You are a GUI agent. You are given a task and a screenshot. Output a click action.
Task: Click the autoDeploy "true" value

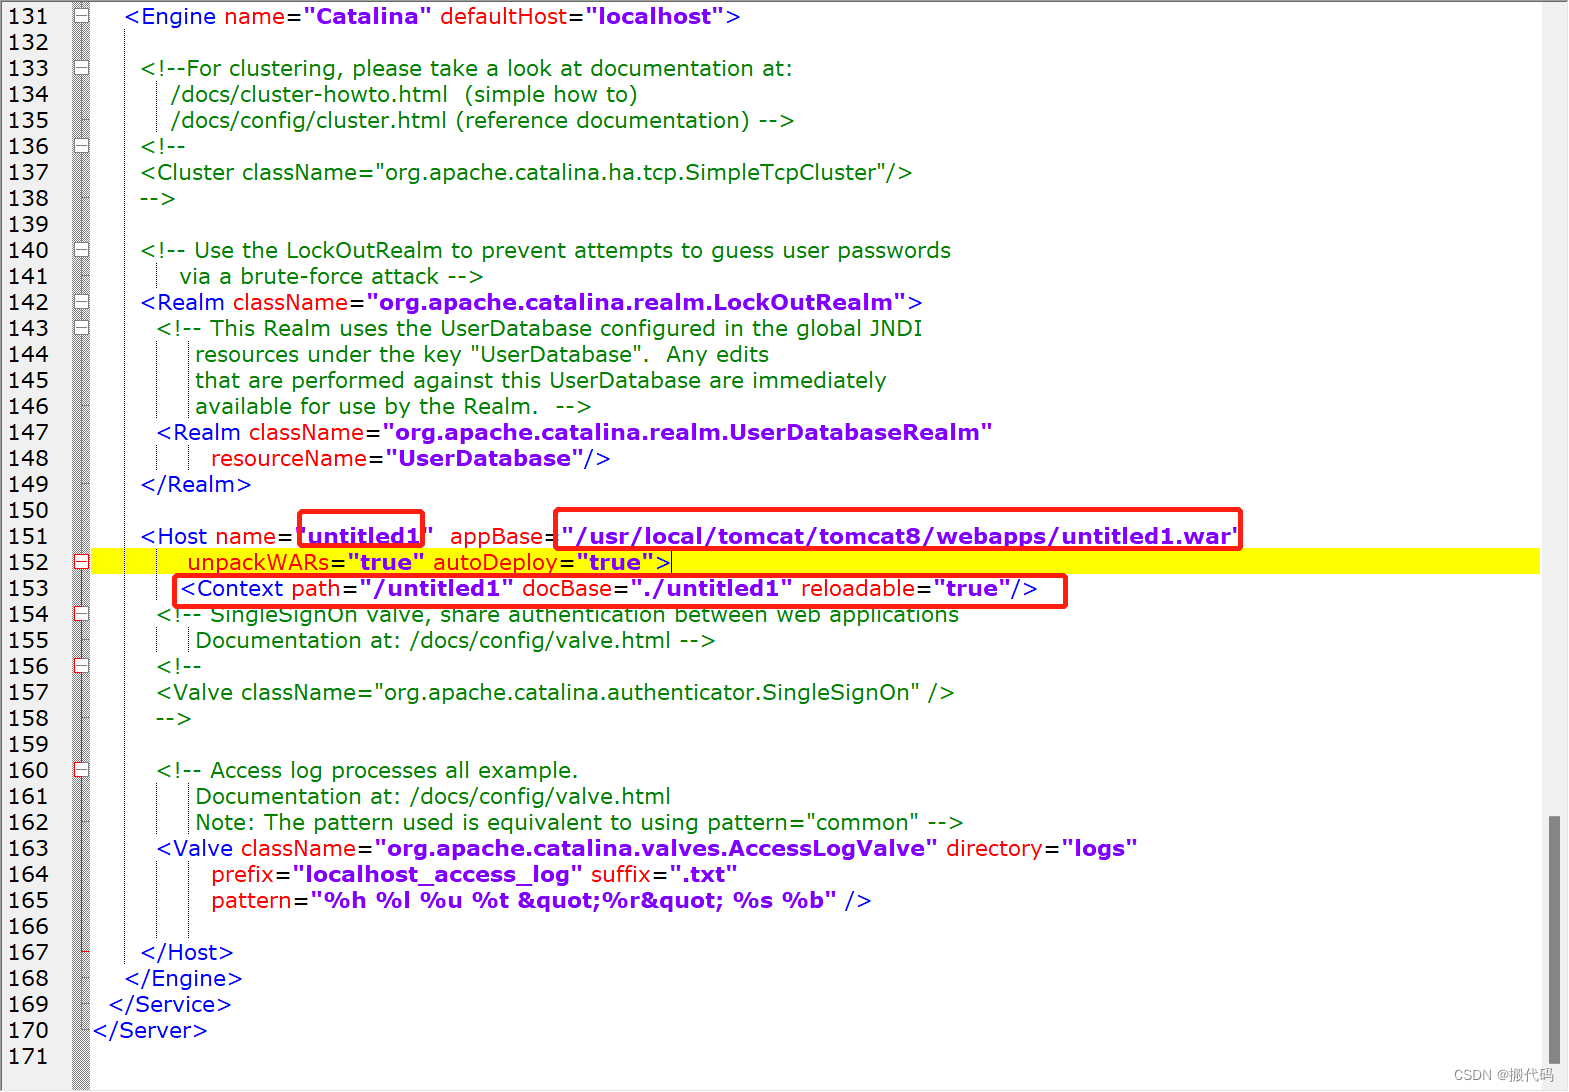coord(614,562)
